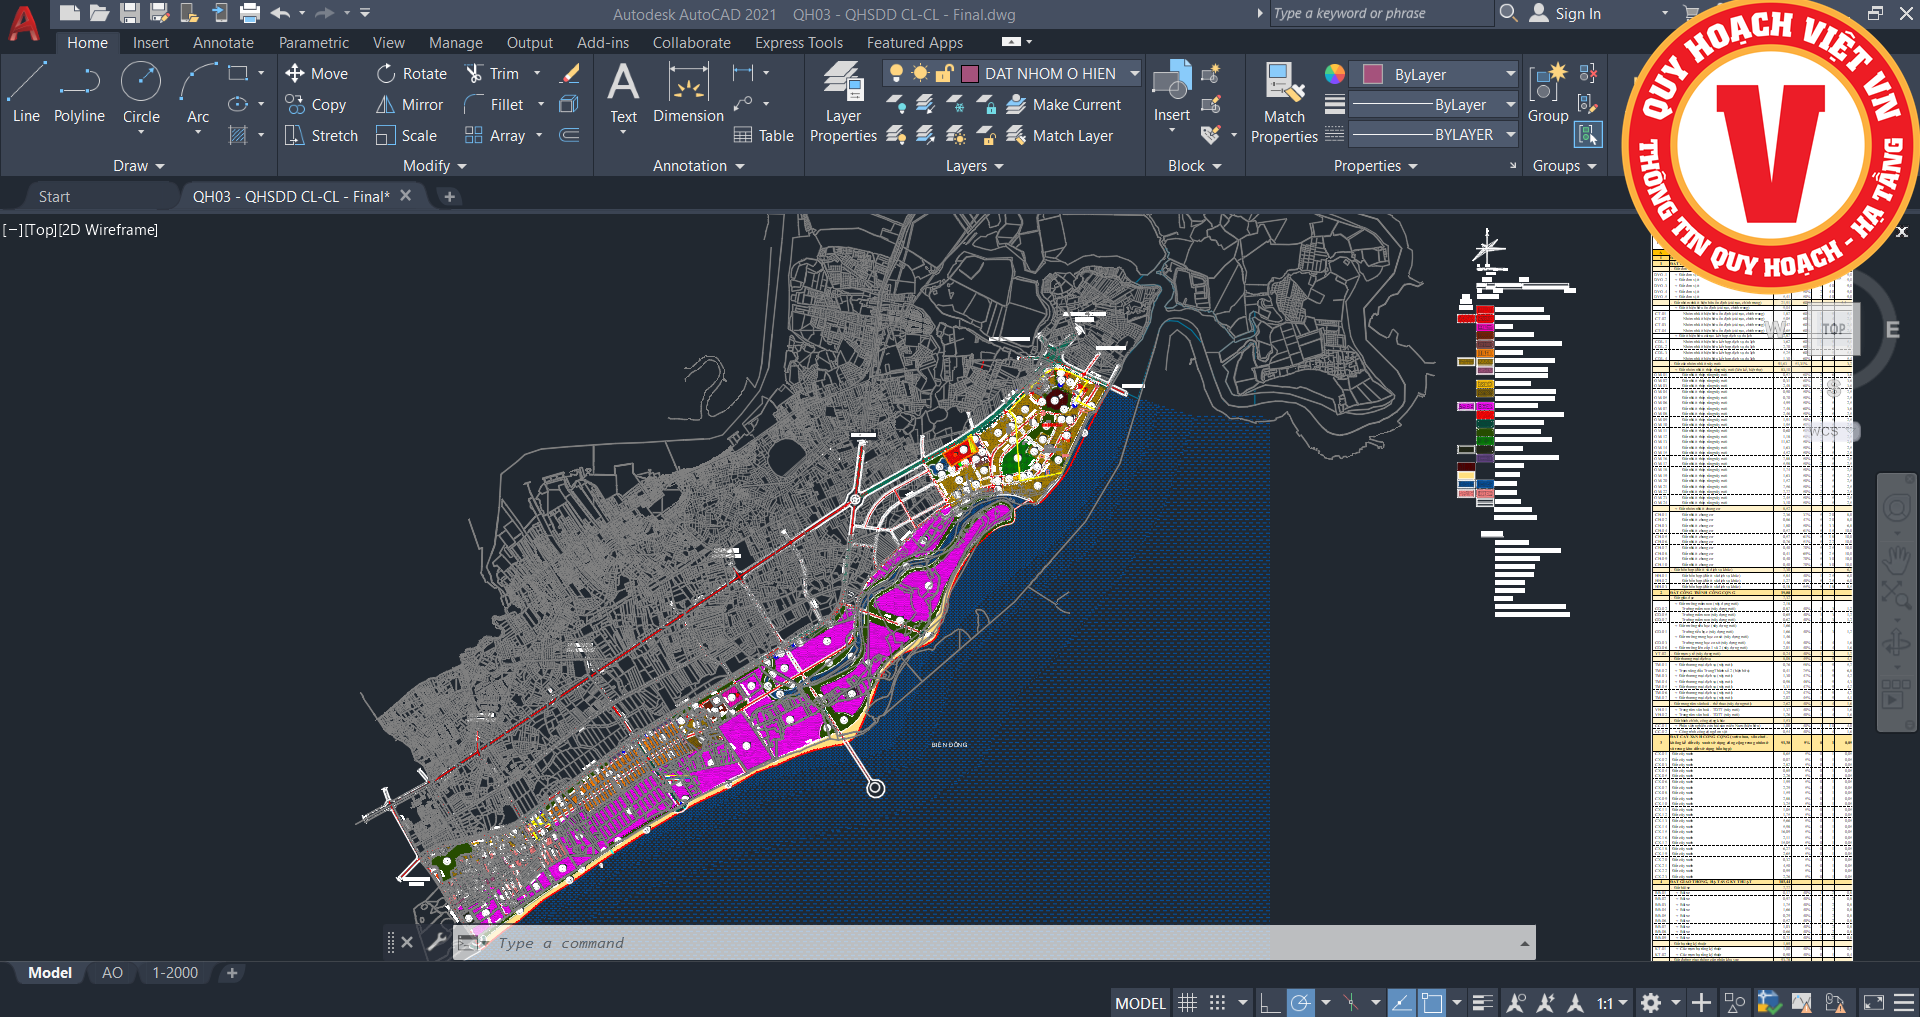Click the Match Properties tool
This screenshot has height=1017, width=1920.
1284,102
